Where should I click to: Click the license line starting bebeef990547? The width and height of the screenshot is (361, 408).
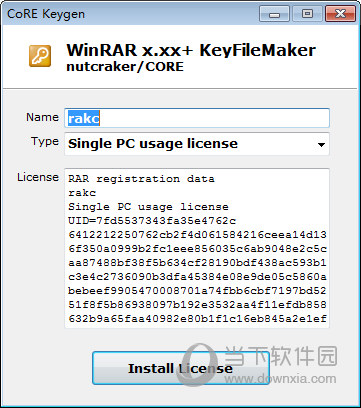(x=197, y=291)
